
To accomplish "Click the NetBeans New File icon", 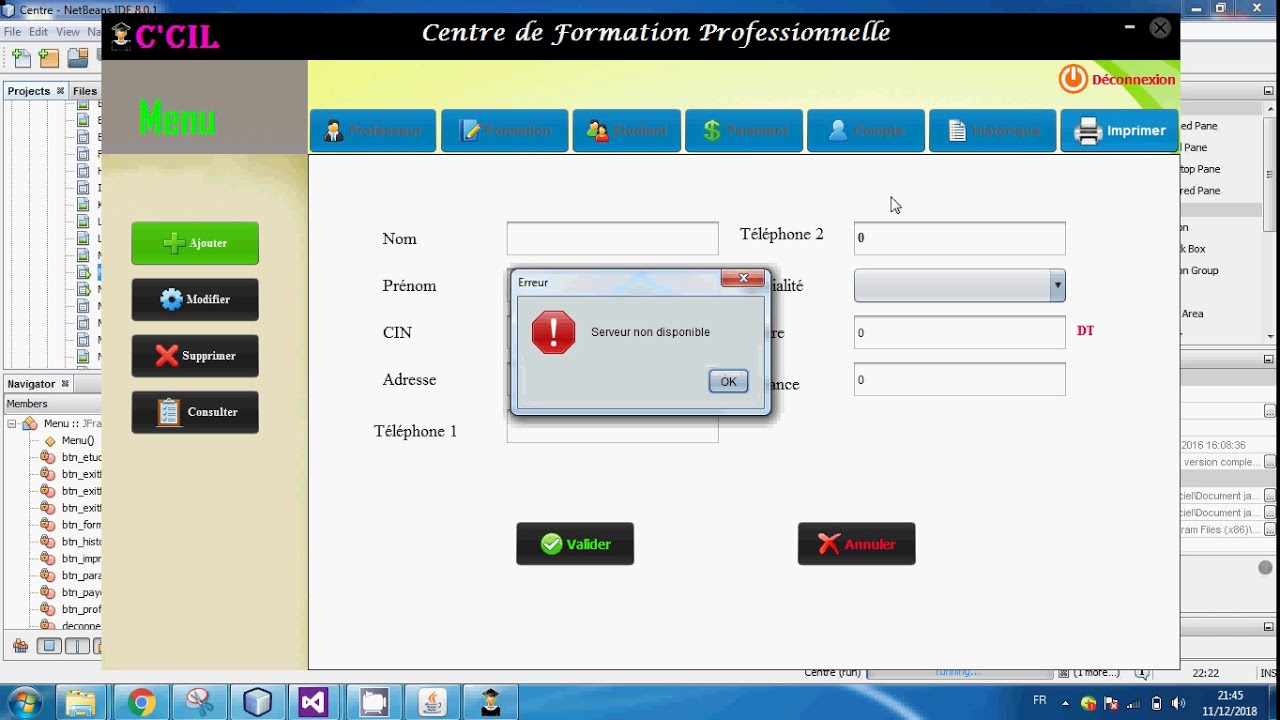I will 21,58.
